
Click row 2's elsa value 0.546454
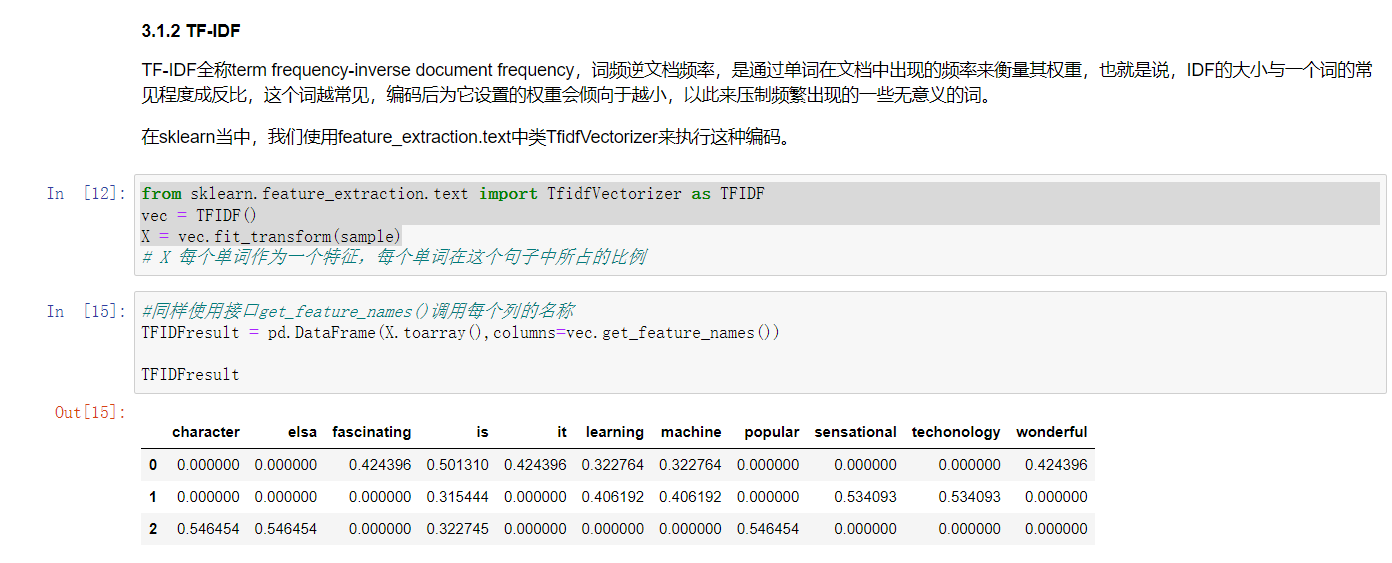[x=286, y=529]
